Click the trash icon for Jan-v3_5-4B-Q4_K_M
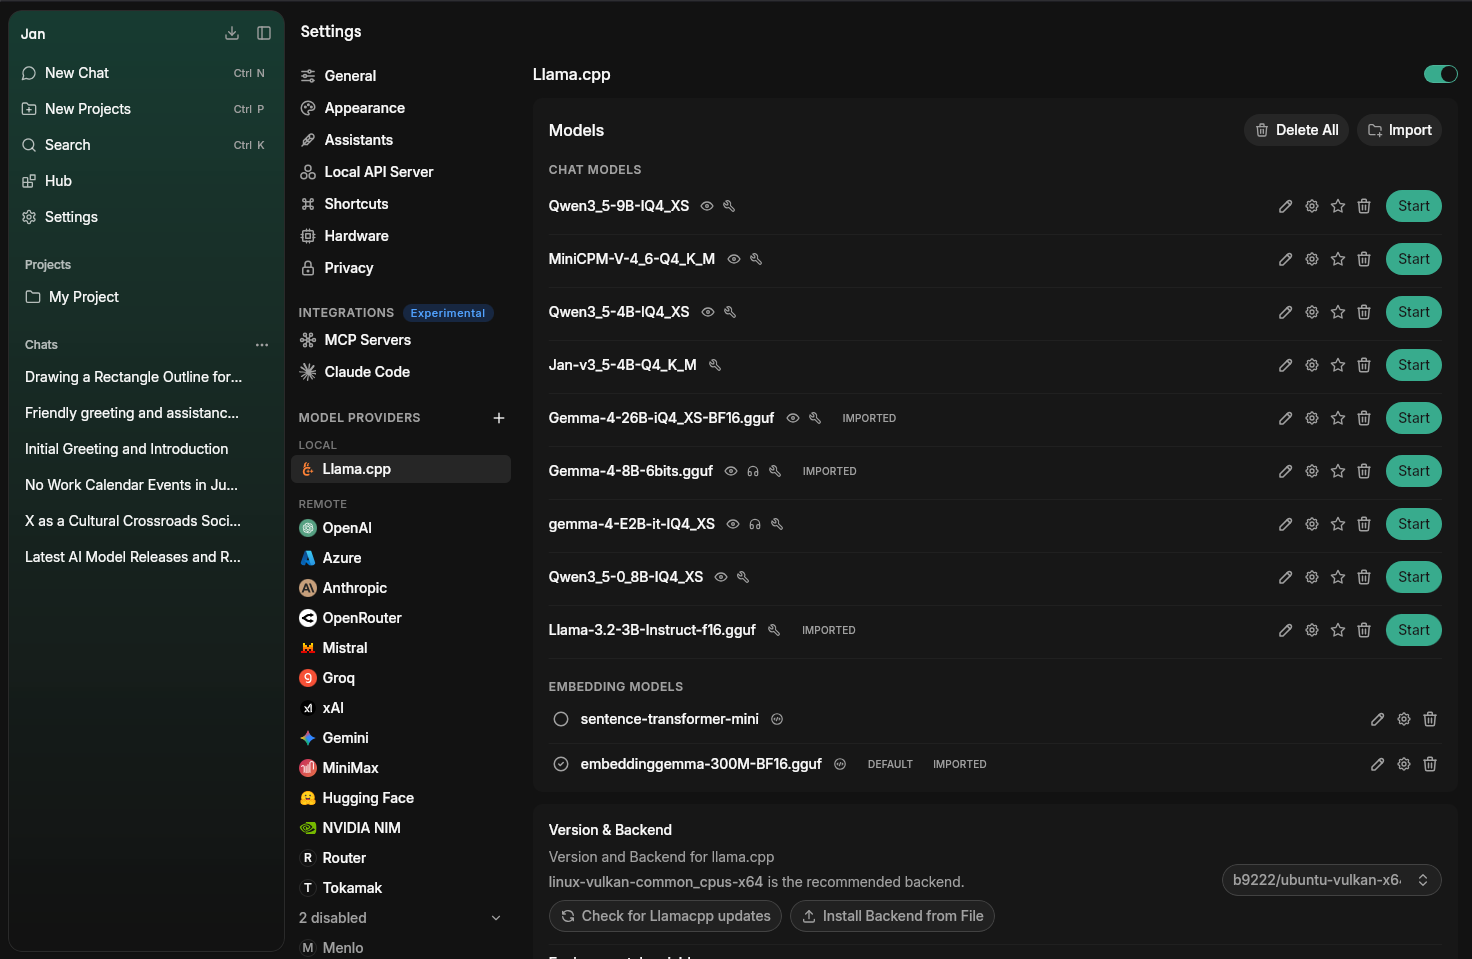The image size is (1472, 959). tap(1364, 365)
